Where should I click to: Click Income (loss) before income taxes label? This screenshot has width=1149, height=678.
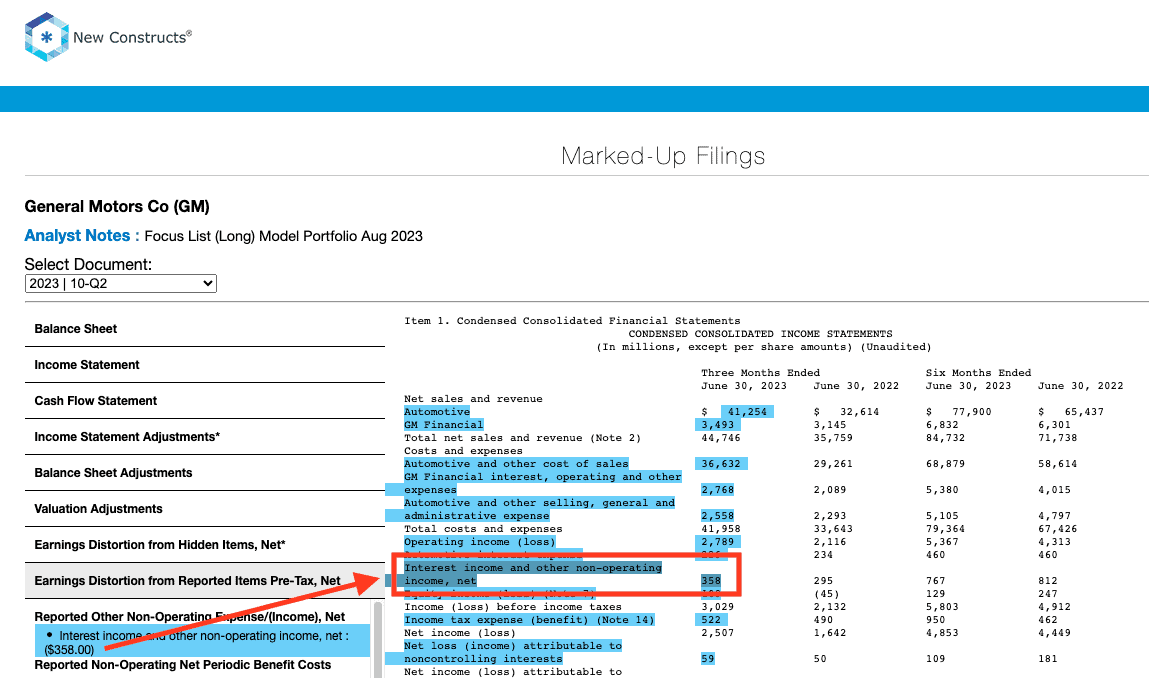[513, 607]
